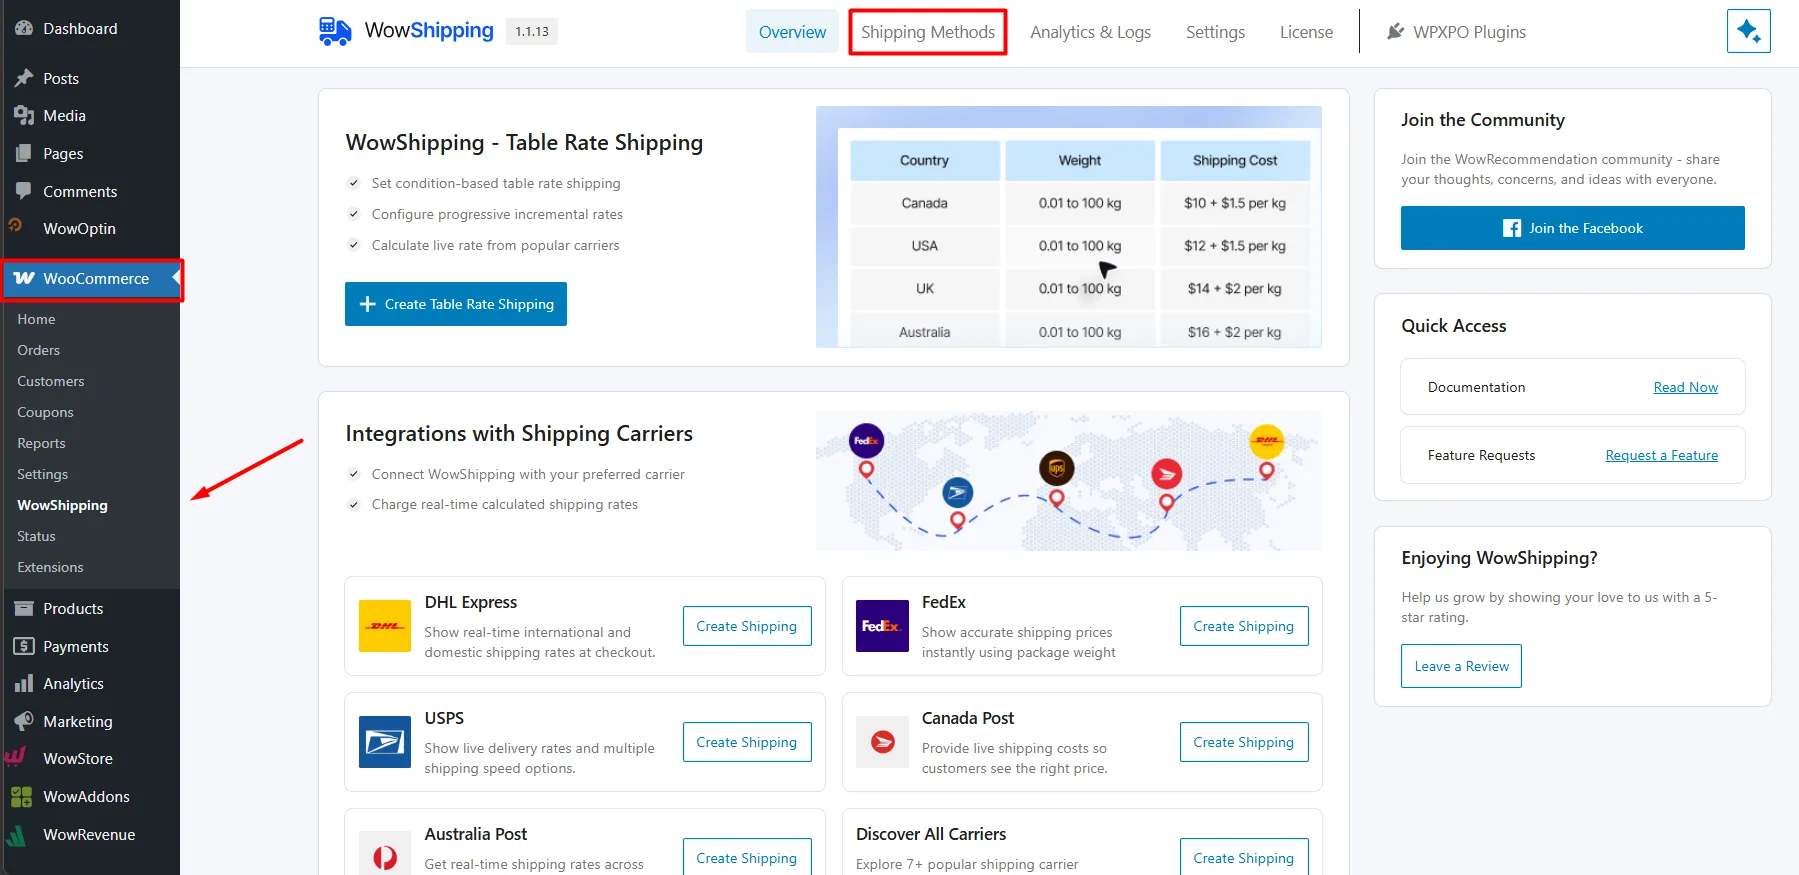Screen dimensions: 1799x875
Task: Click the Comments bubble icon
Action: 24,191
